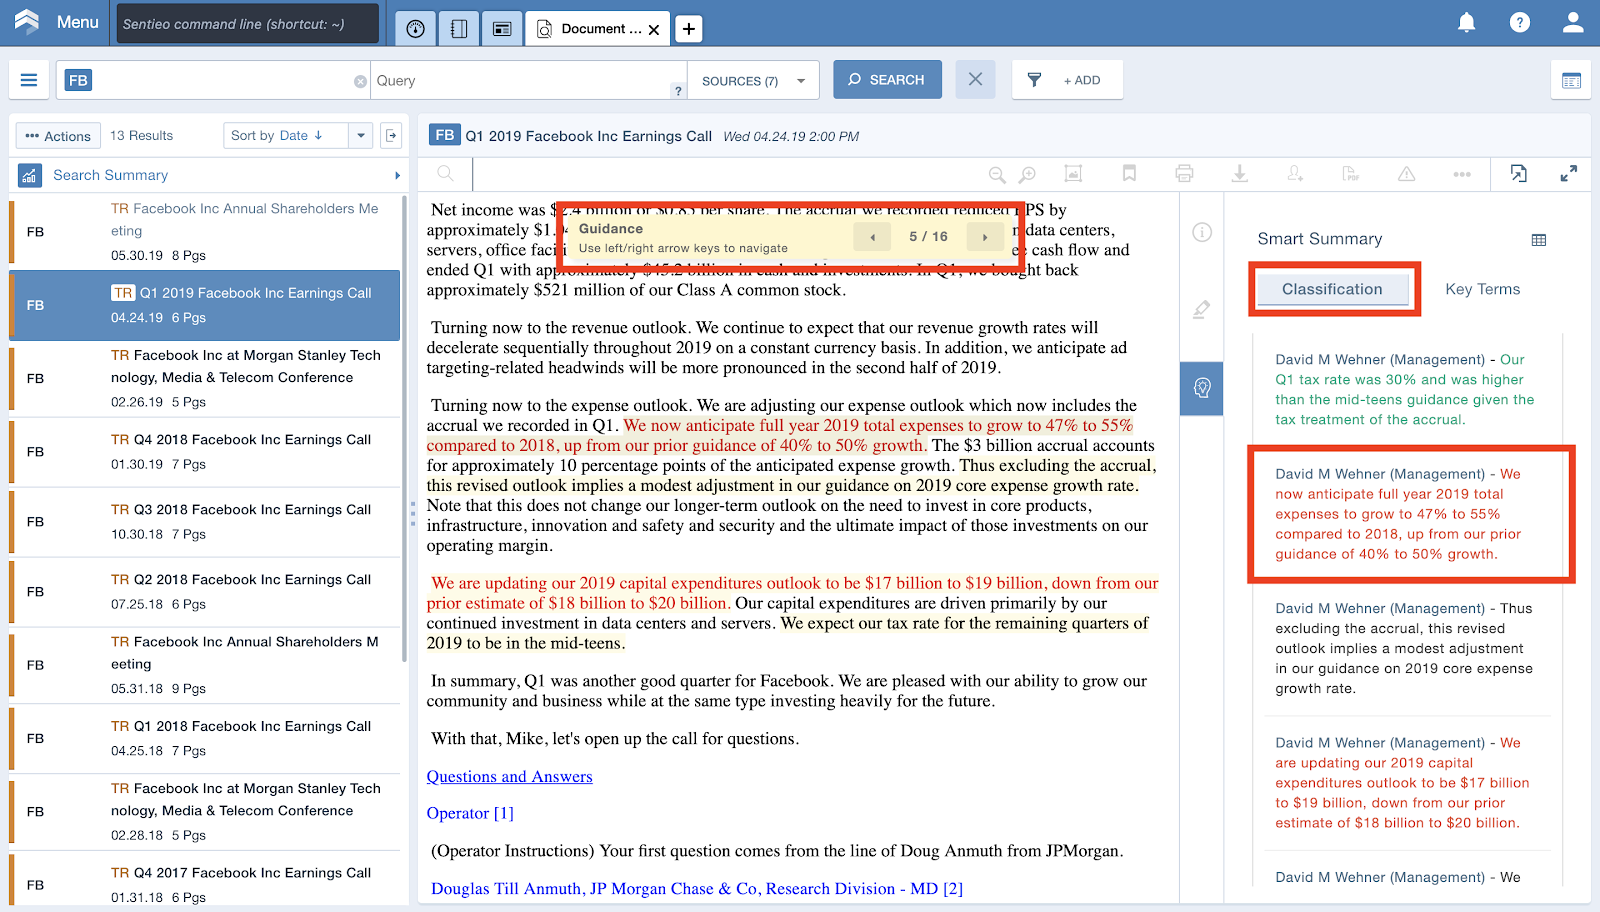Click the add user share icon

click(x=1295, y=174)
